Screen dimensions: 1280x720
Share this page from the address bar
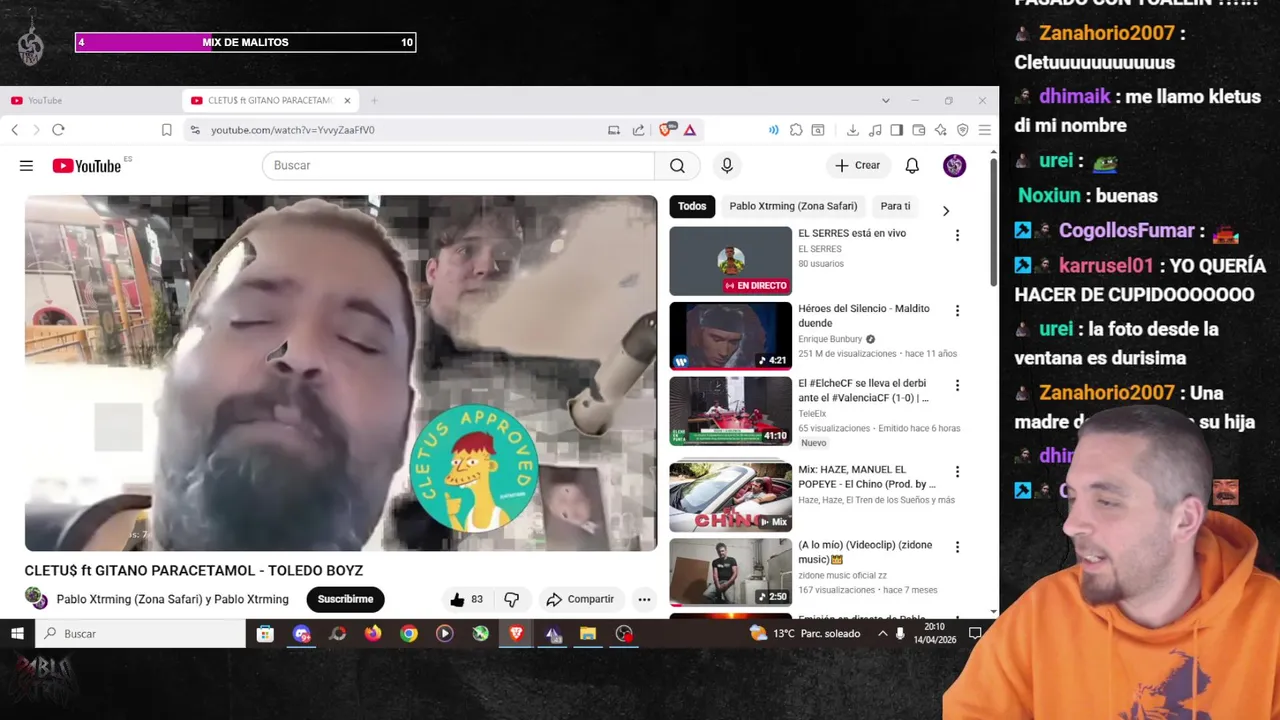(638, 130)
